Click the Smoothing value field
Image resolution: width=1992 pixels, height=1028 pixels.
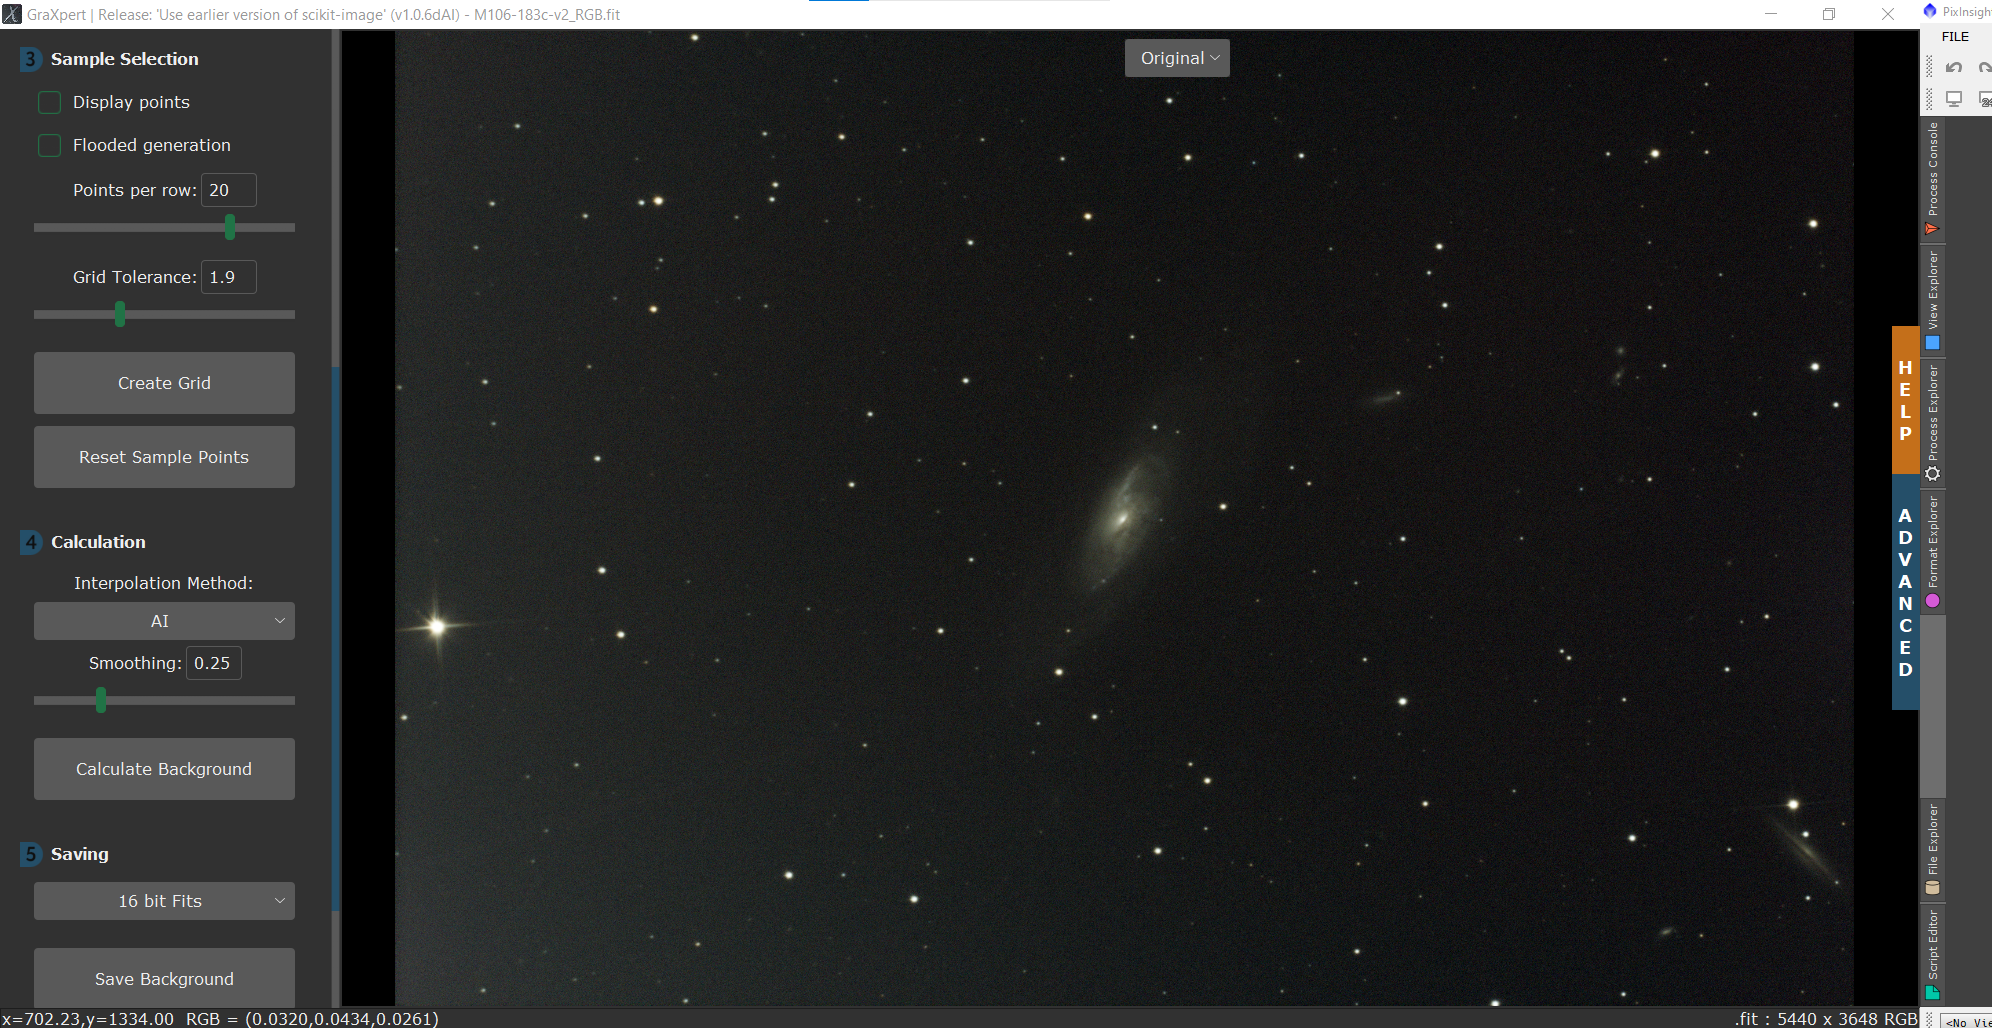(214, 663)
